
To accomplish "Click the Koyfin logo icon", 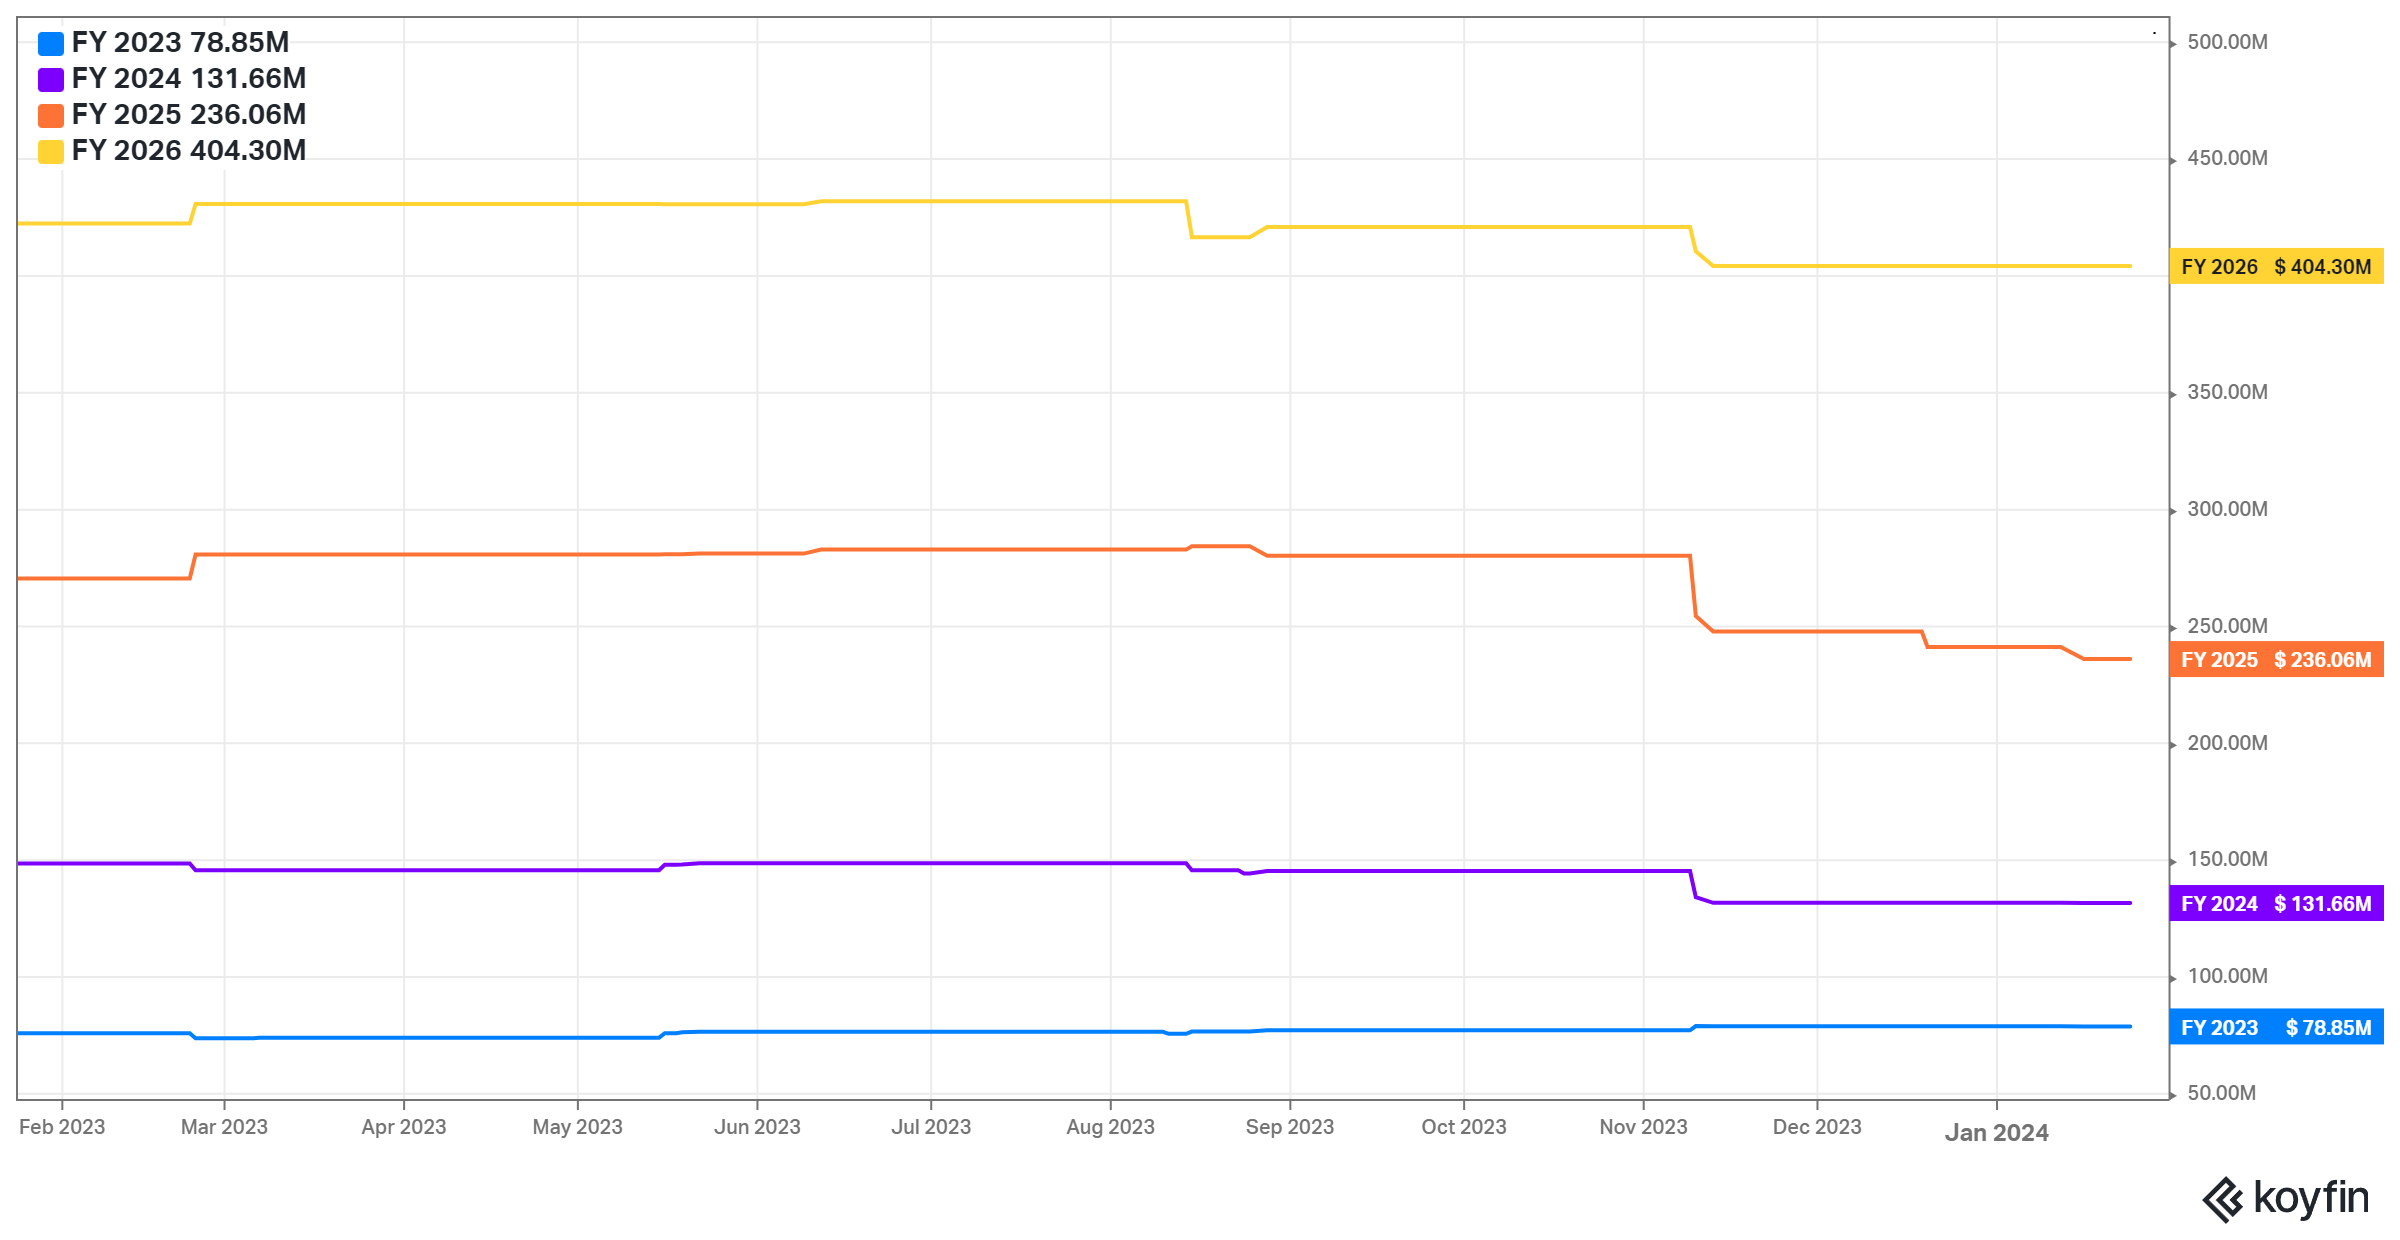I will click(2223, 1199).
